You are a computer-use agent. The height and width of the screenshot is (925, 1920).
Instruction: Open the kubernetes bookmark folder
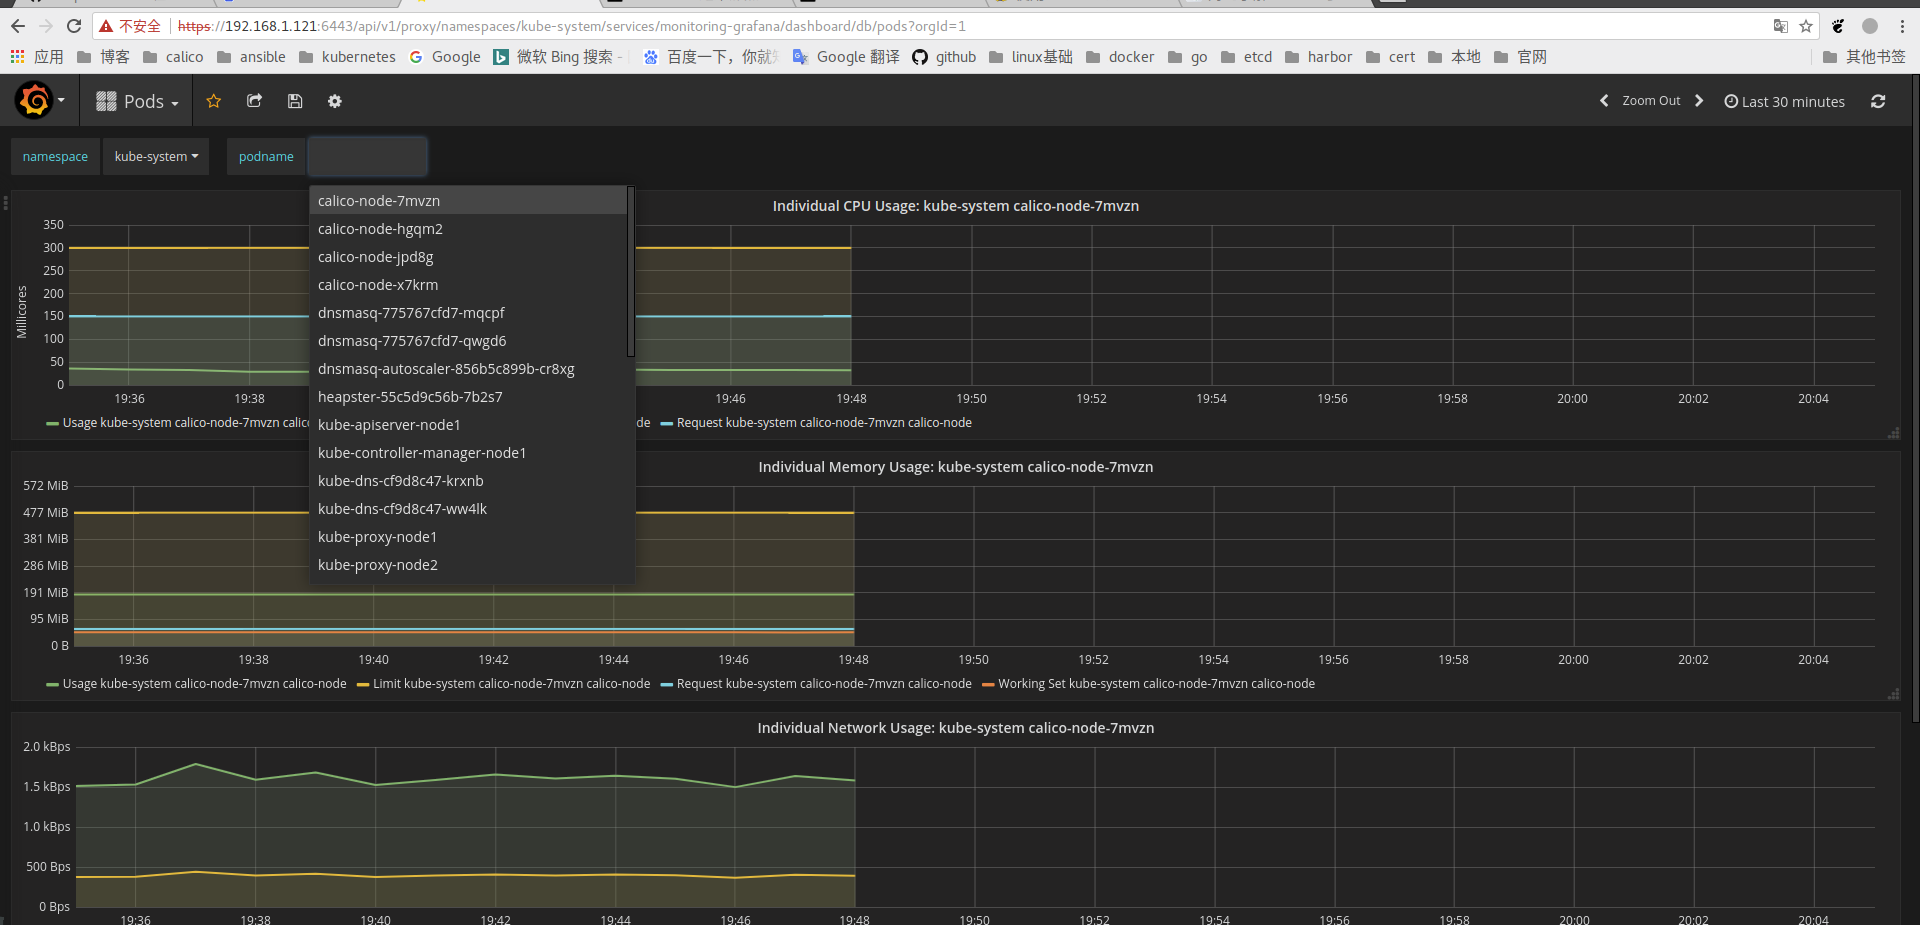(347, 56)
